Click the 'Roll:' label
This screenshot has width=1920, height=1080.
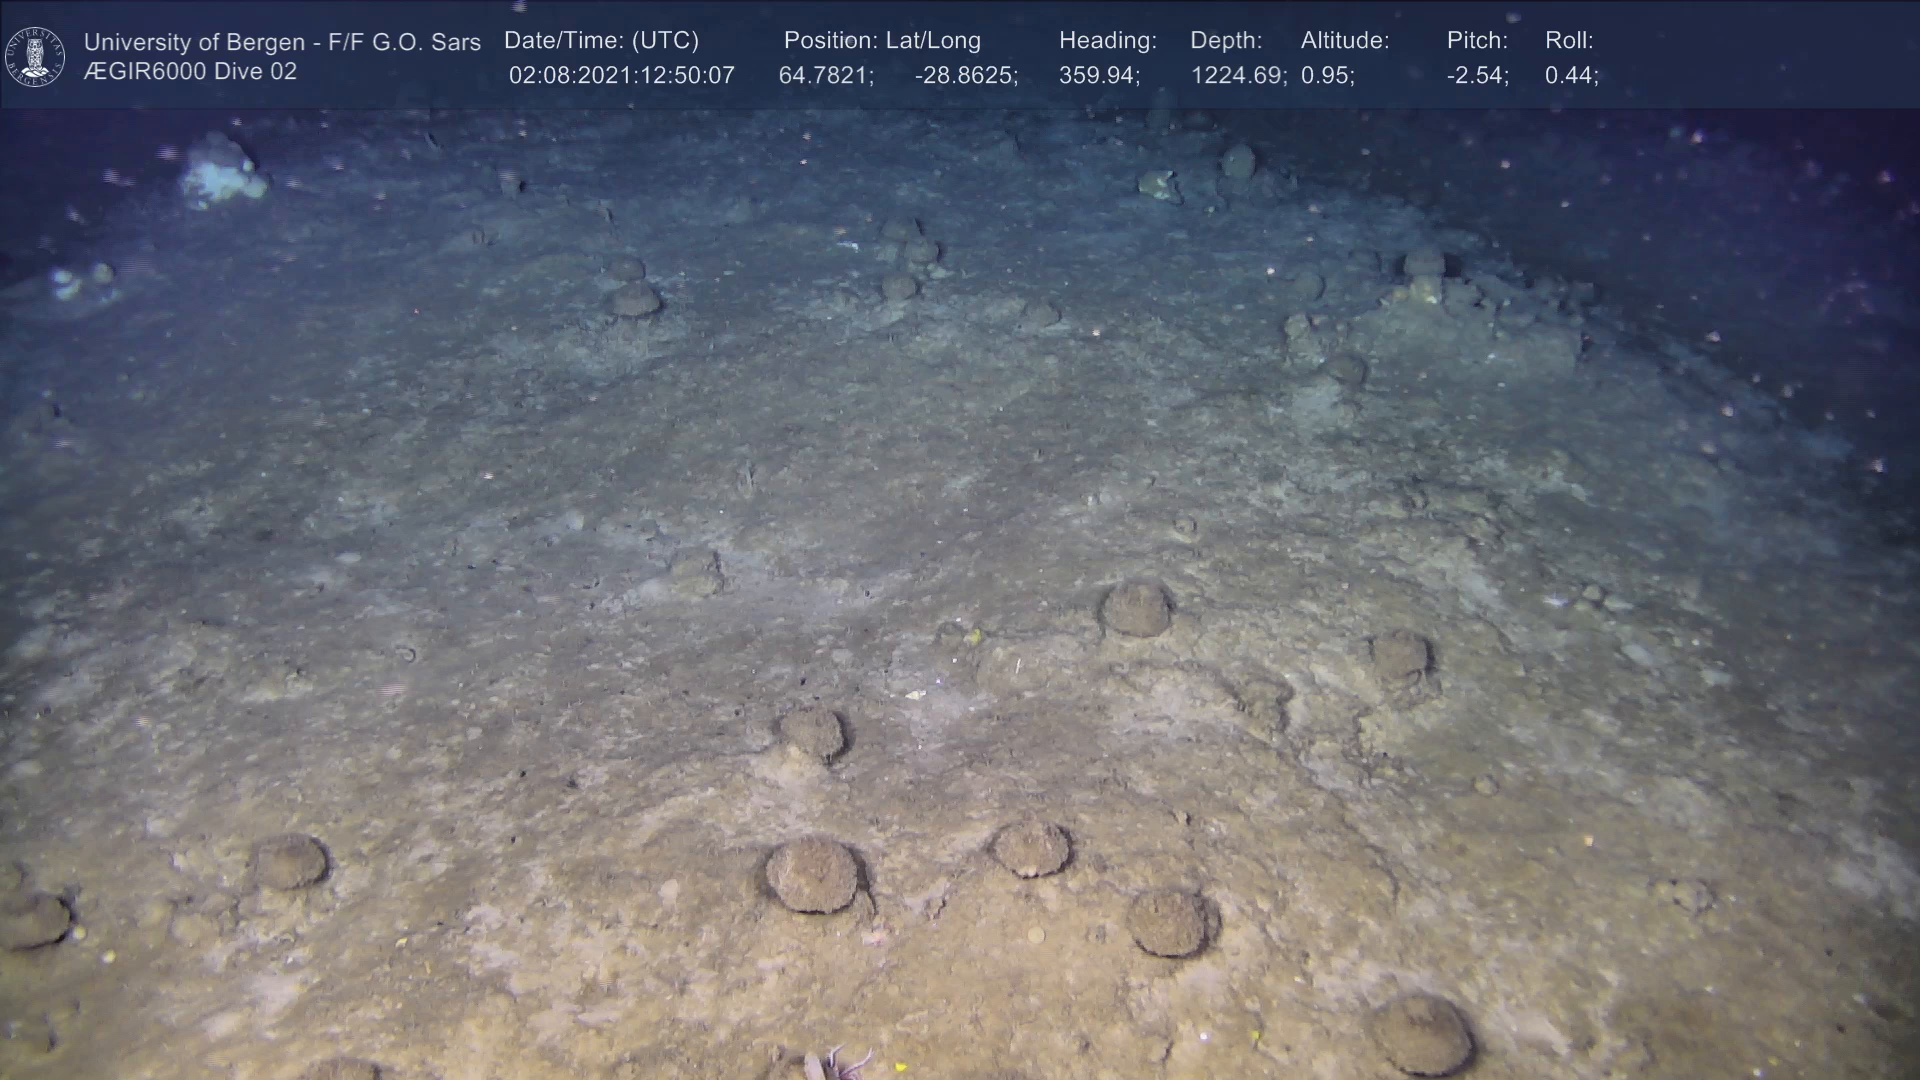1569,41
